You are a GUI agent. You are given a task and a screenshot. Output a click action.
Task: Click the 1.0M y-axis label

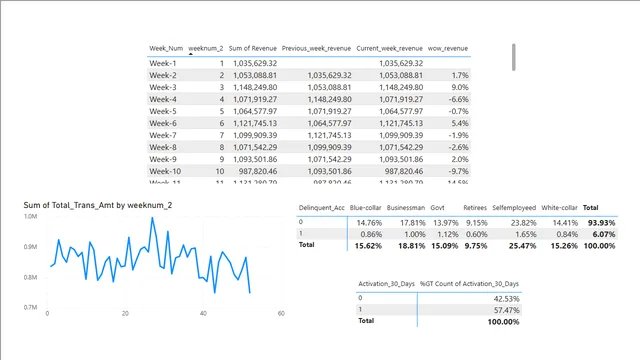click(x=30, y=216)
